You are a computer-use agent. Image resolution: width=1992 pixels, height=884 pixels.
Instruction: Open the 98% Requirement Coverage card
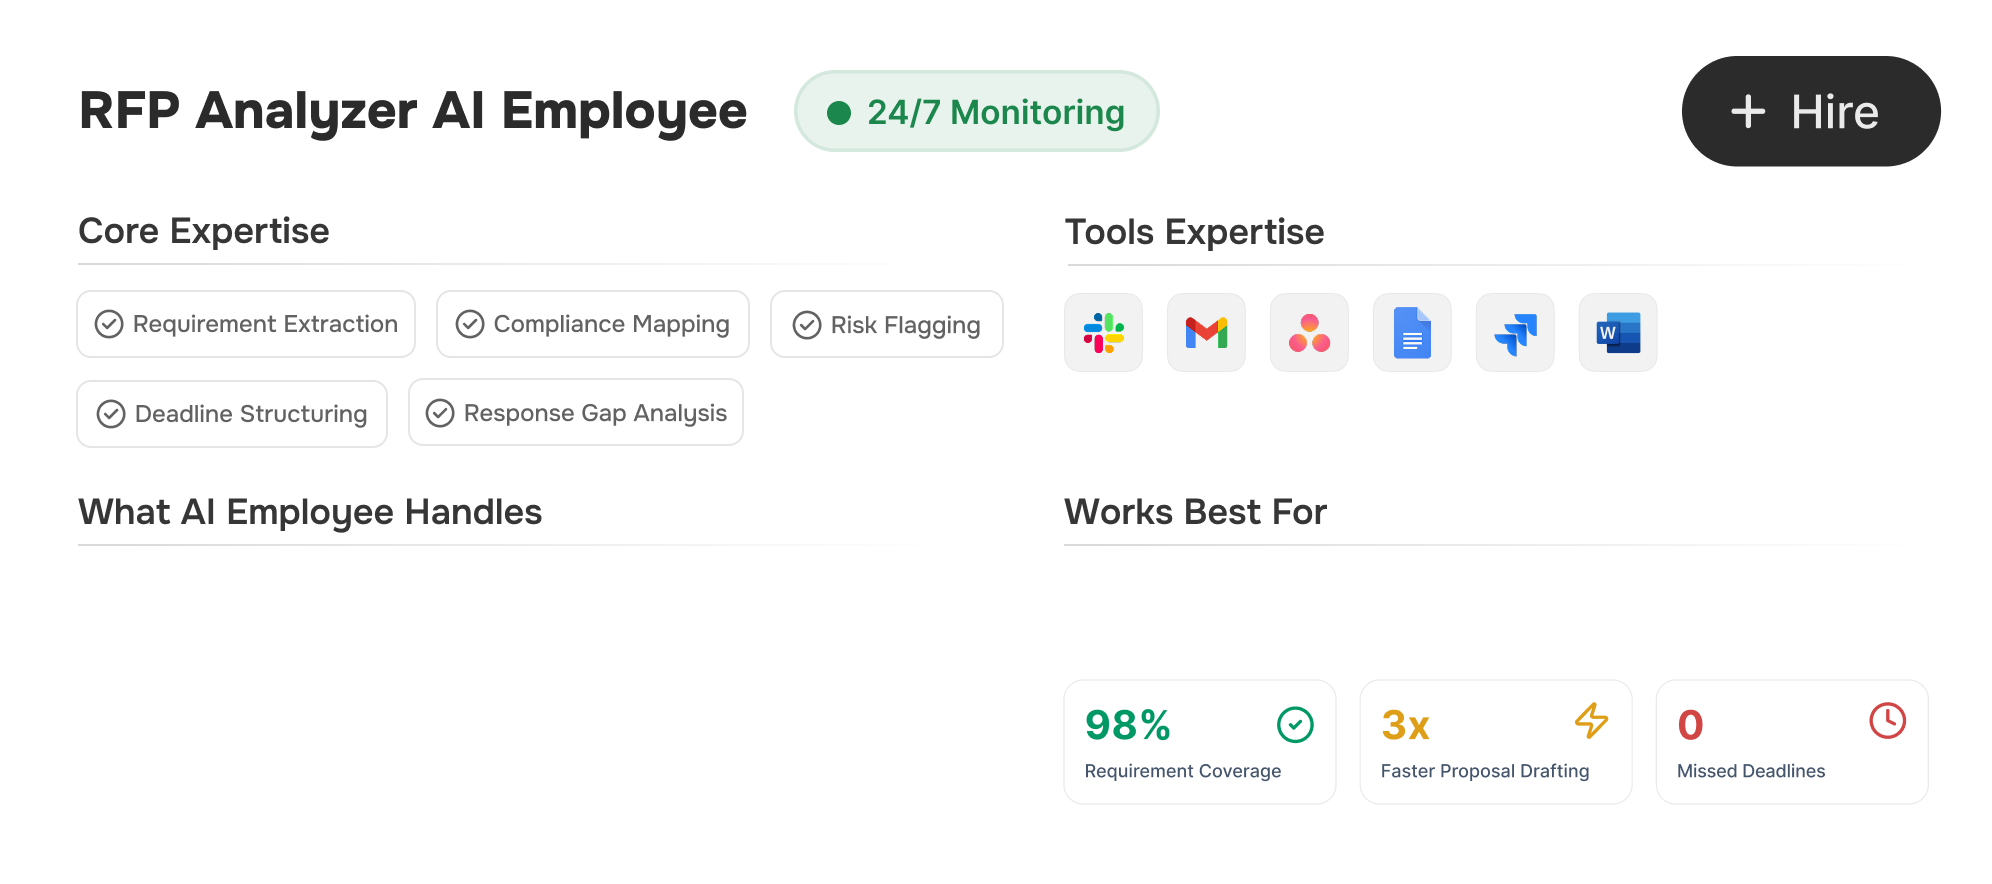(1199, 743)
